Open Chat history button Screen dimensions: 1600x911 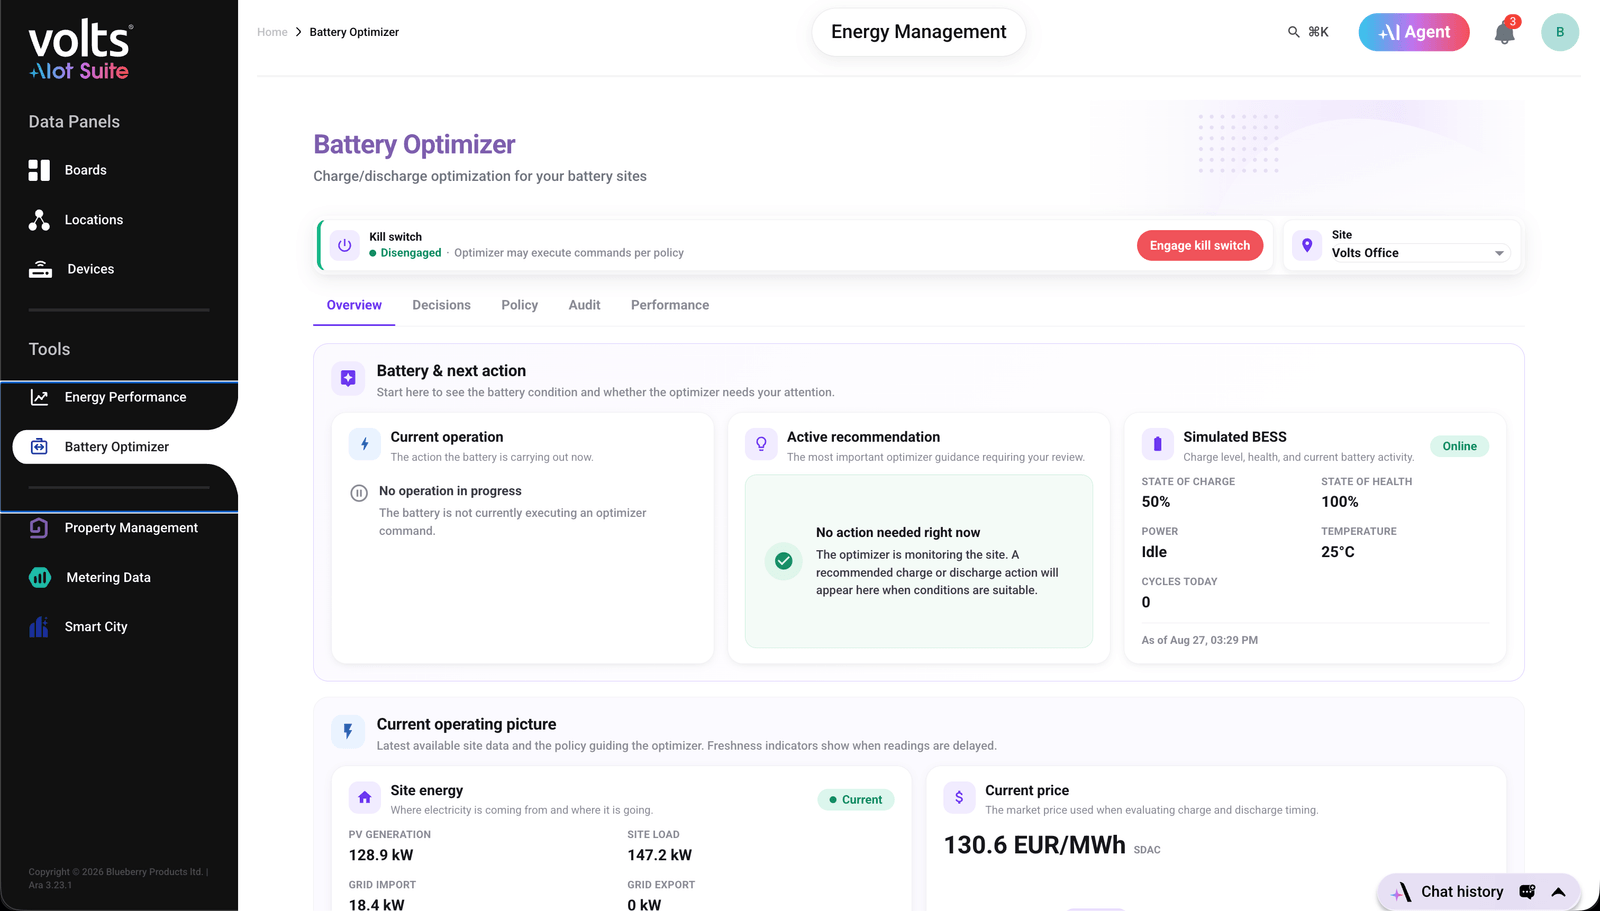tap(1479, 892)
